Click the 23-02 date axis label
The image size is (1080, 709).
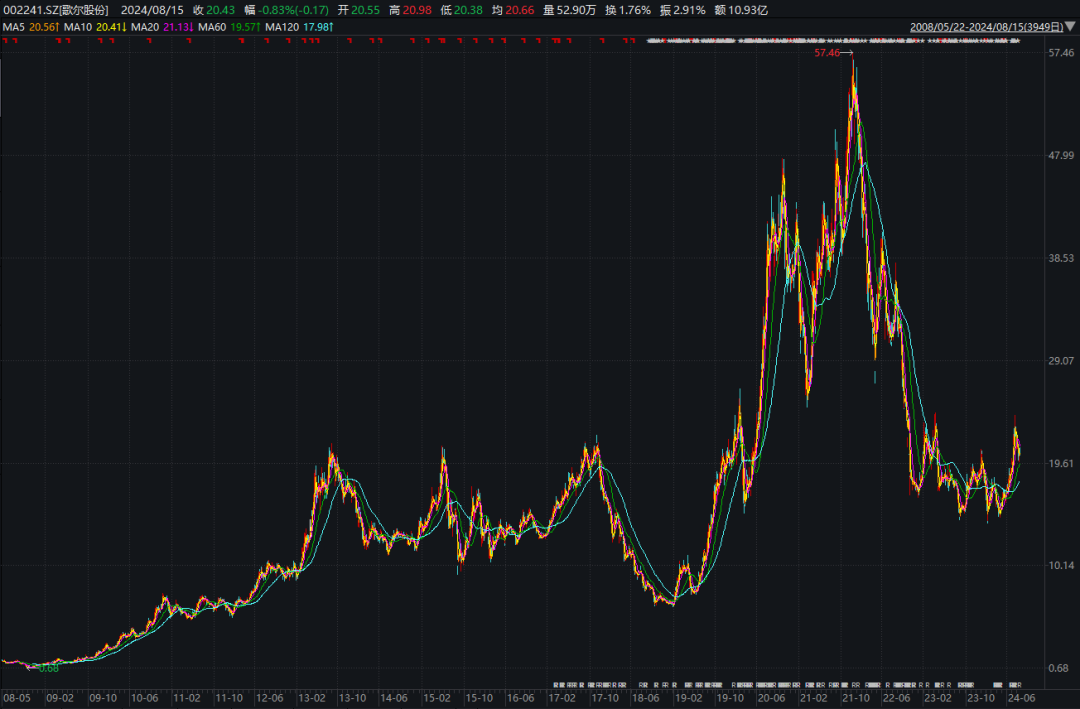(x=937, y=698)
